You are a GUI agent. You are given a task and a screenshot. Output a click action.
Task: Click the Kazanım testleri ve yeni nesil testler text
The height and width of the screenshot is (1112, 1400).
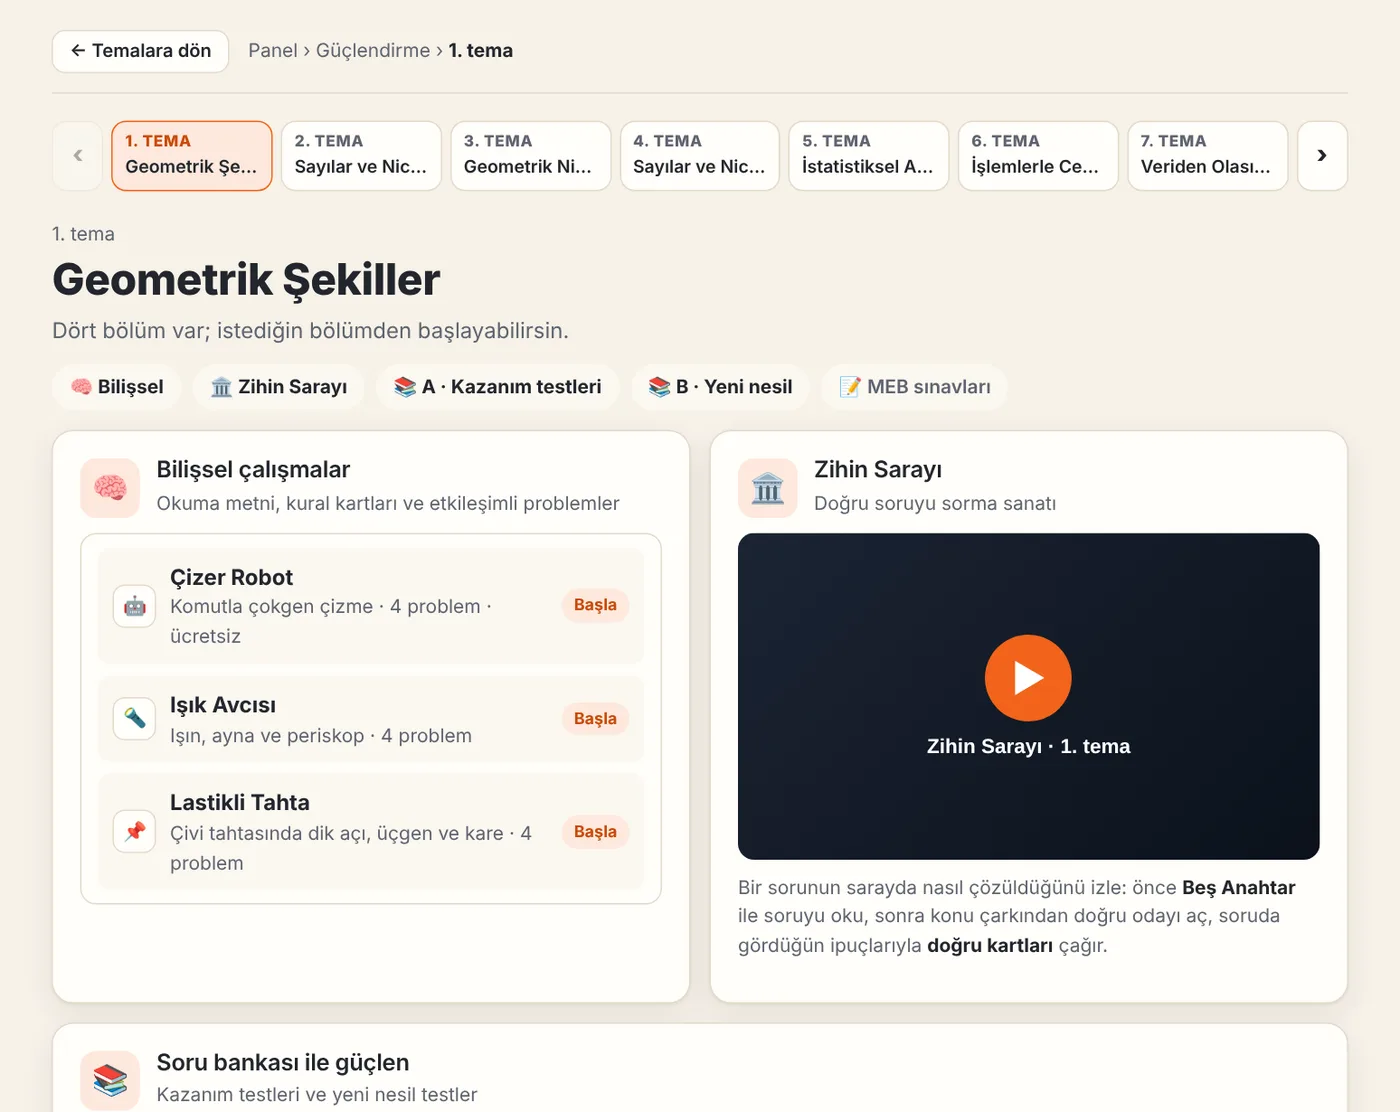click(317, 1095)
